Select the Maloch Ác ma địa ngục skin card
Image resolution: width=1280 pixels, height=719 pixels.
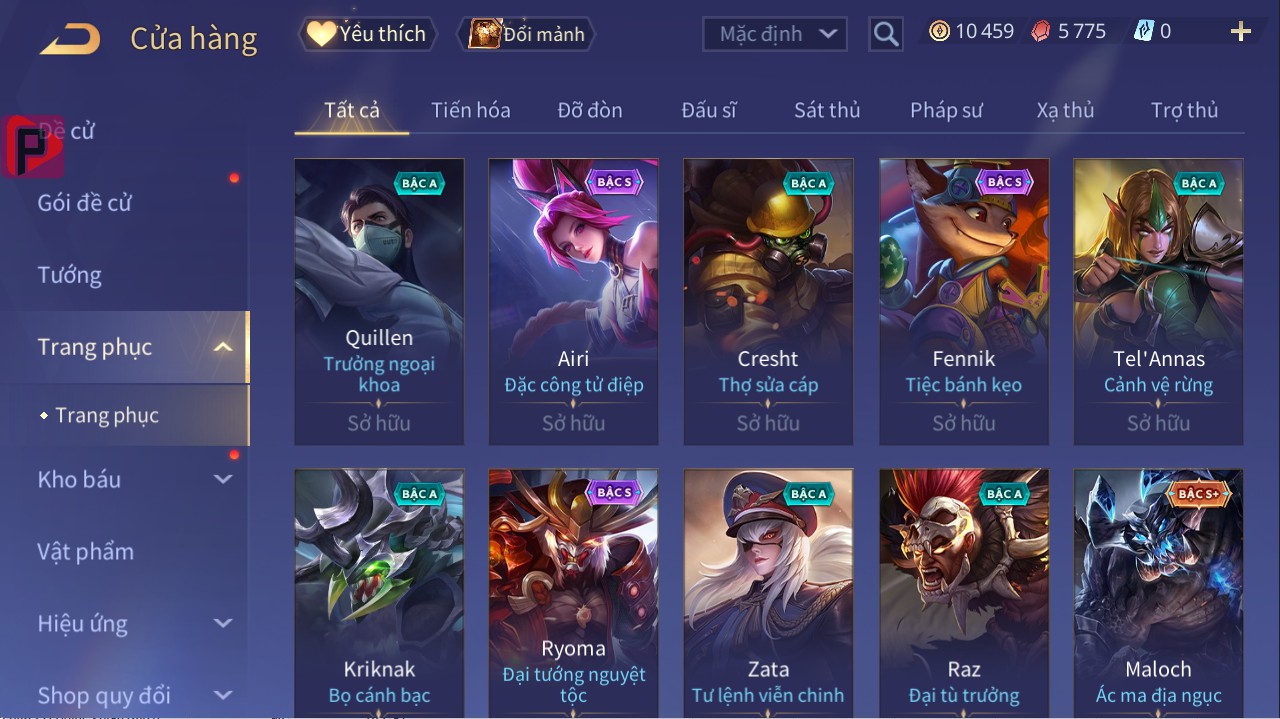click(1158, 592)
